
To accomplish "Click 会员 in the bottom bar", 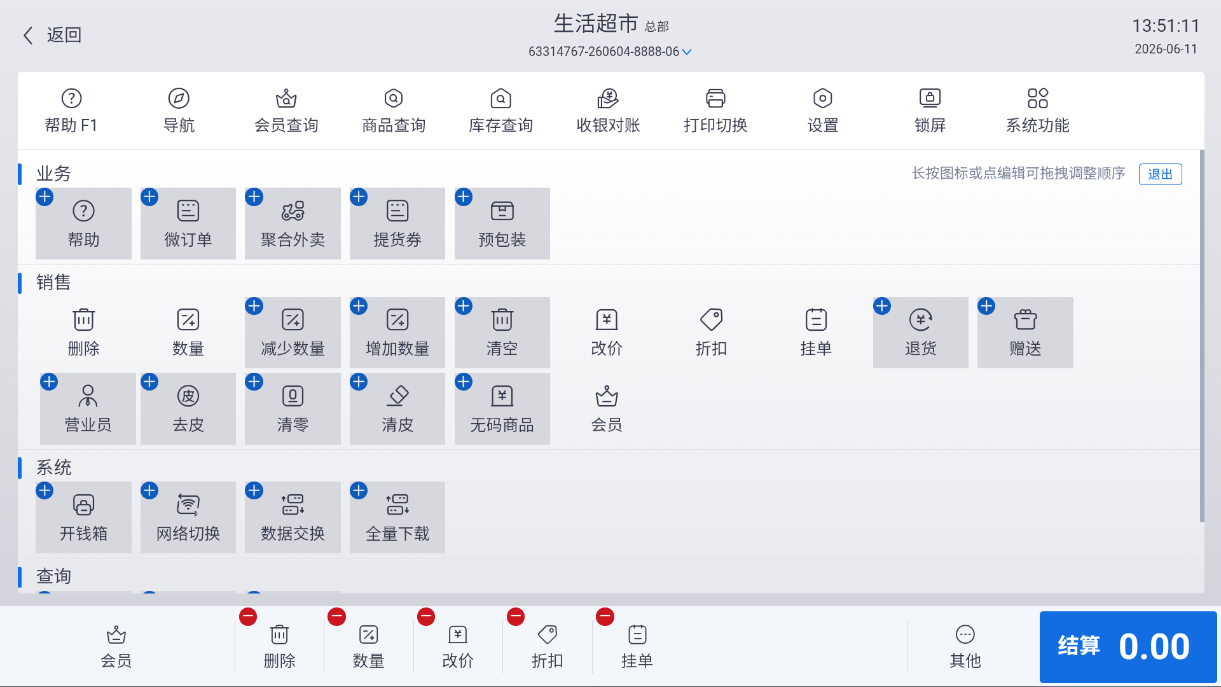I will pyautogui.click(x=116, y=647).
